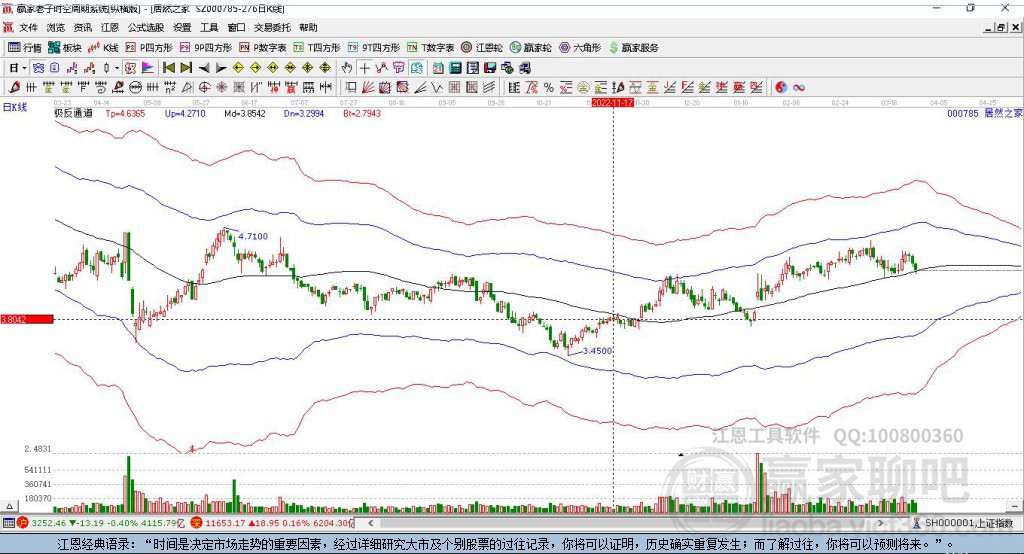Toggle the highlighted green brain icon button

tap(416, 68)
